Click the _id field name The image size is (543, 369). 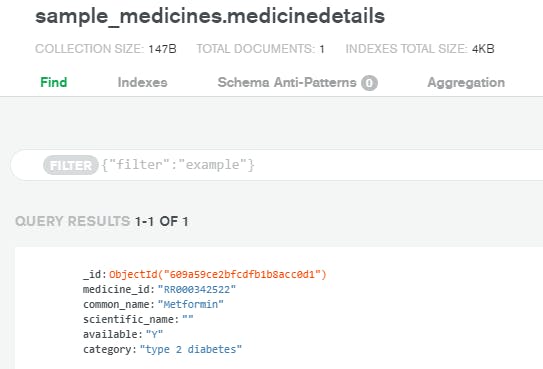(x=92, y=274)
